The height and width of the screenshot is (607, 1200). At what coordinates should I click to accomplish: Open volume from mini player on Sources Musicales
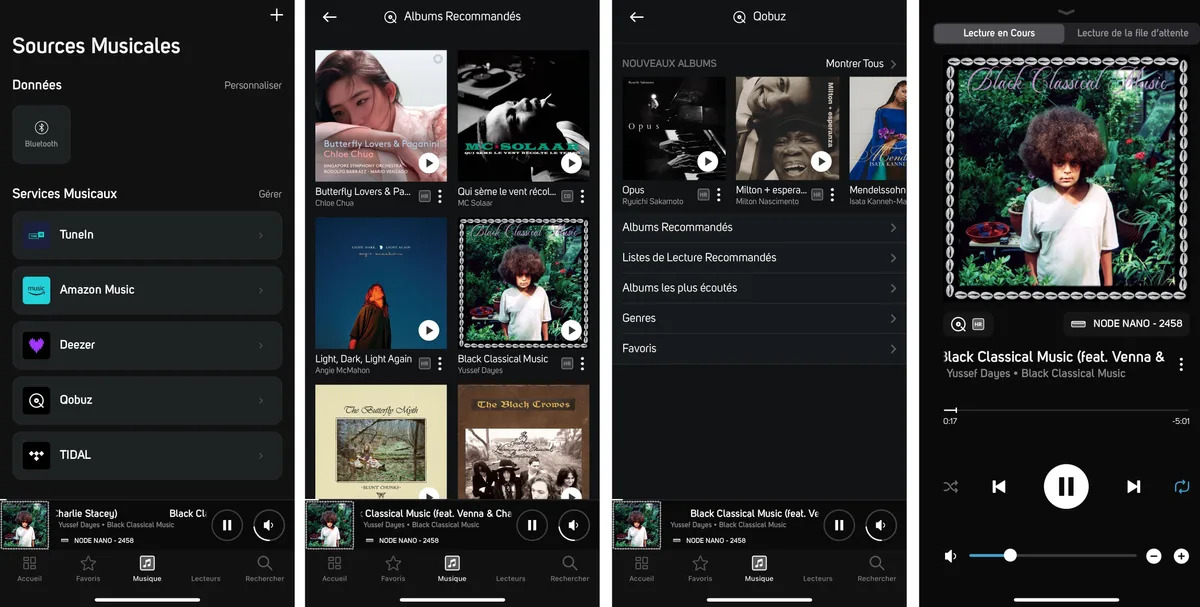pyautogui.click(x=268, y=525)
